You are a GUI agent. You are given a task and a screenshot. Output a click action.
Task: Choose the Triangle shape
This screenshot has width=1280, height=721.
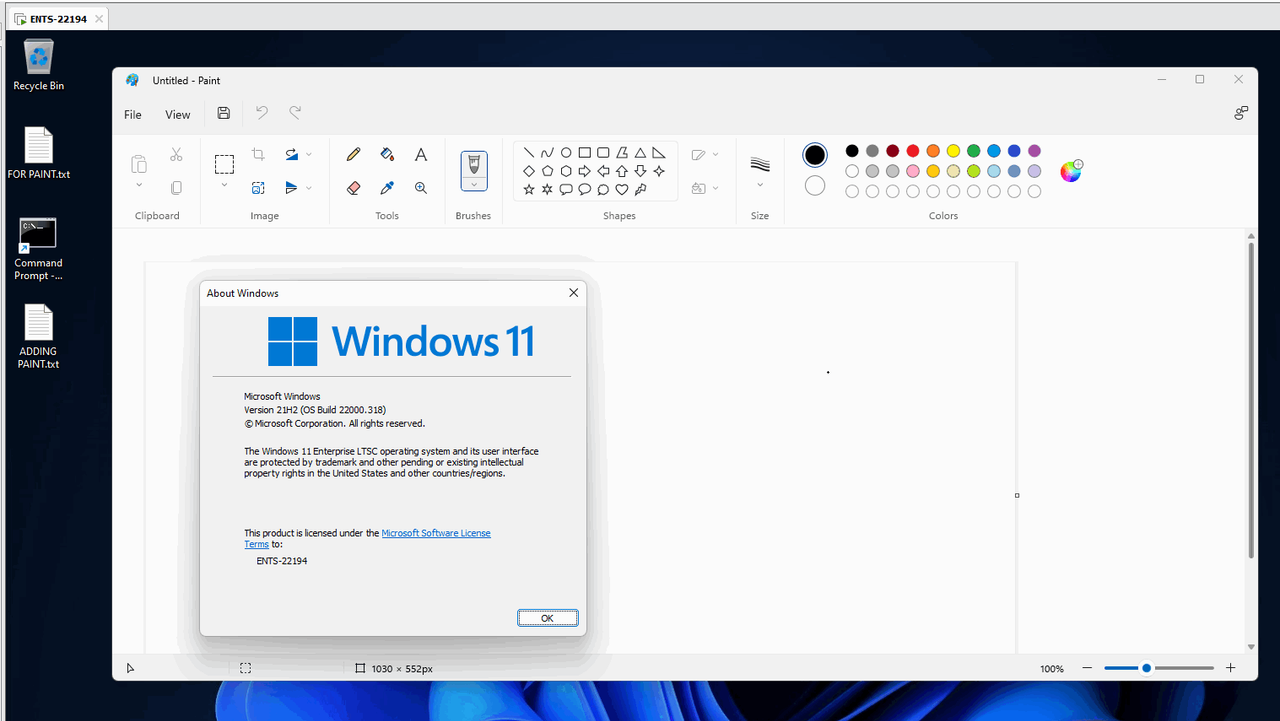pyautogui.click(x=640, y=153)
